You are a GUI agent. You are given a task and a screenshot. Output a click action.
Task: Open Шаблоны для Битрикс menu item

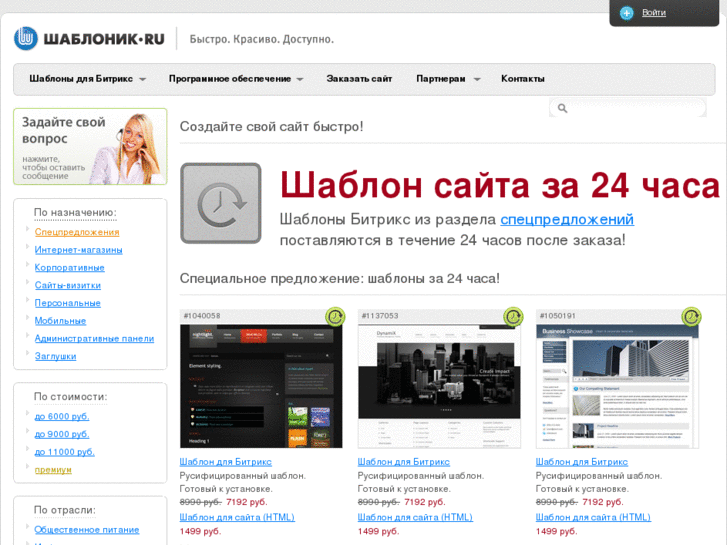point(81,79)
